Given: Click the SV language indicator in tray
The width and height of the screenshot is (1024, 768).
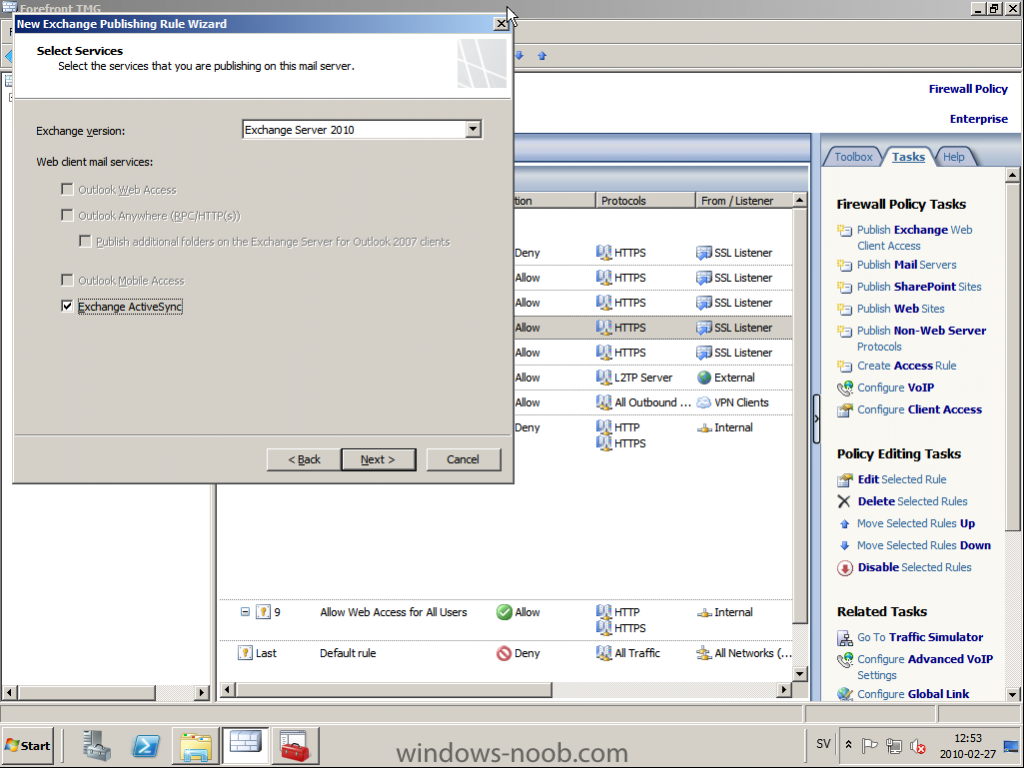Looking at the screenshot, I should 823,744.
